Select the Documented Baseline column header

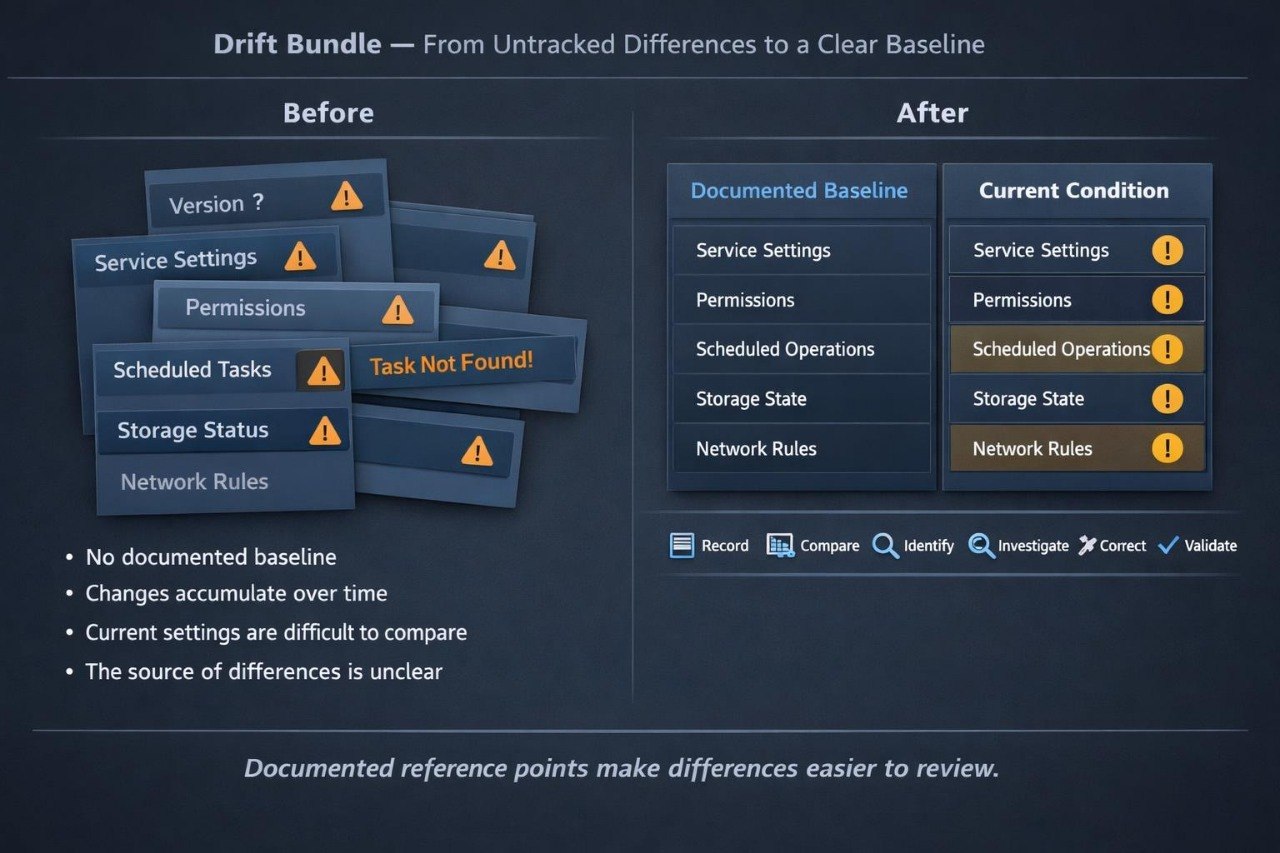coord(799,191)
